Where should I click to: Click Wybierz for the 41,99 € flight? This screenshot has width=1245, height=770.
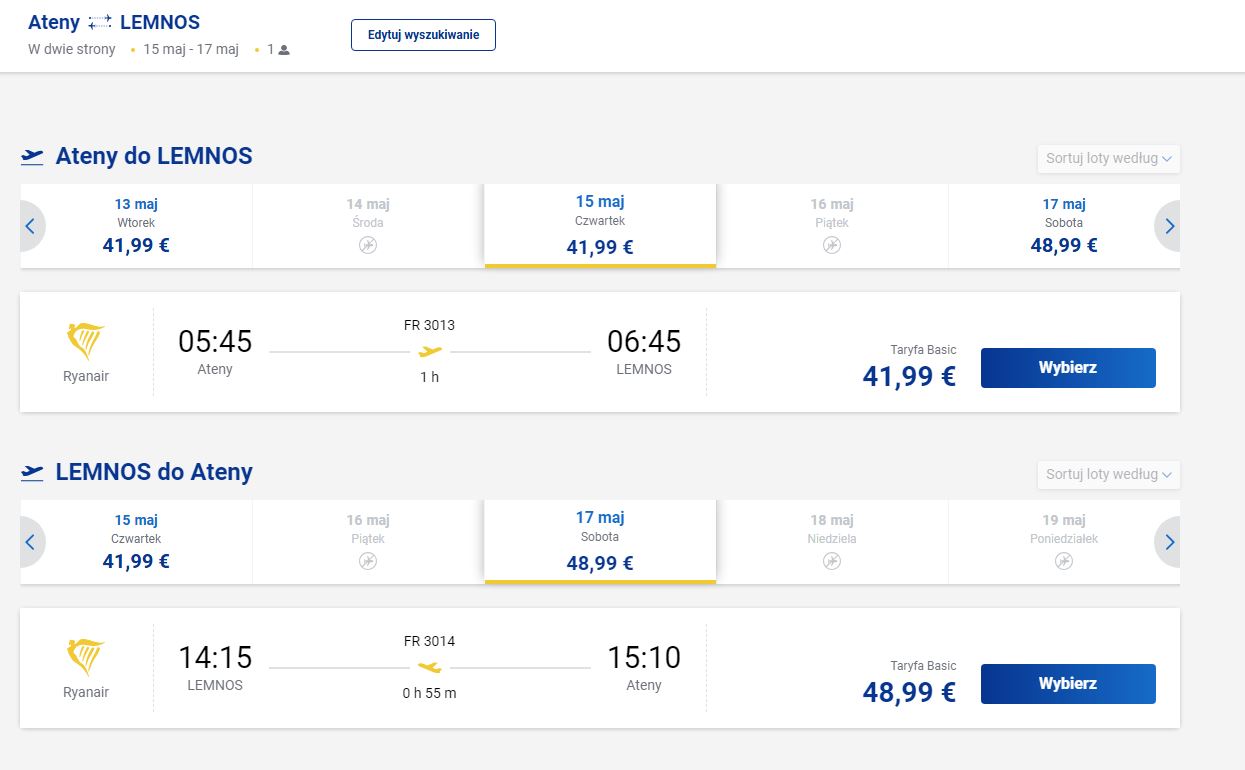pos(1068,368)
